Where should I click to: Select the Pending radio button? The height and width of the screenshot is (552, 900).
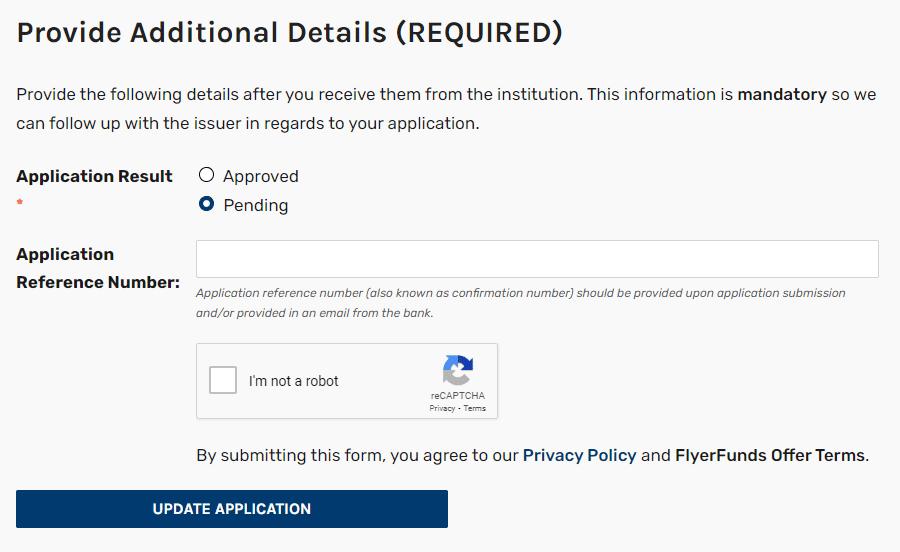coord(206,204)
